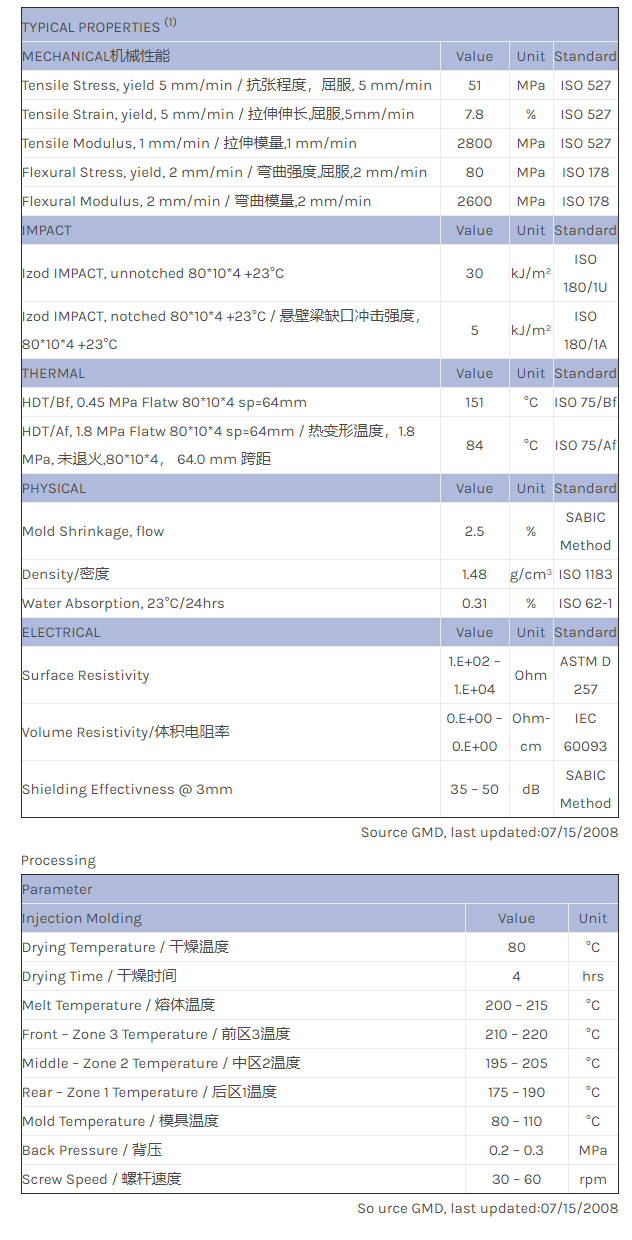The height and width of the screenshot is (1240, 632).
Task: Select the Density value 1.48
Action: click(x=474, y=574)
